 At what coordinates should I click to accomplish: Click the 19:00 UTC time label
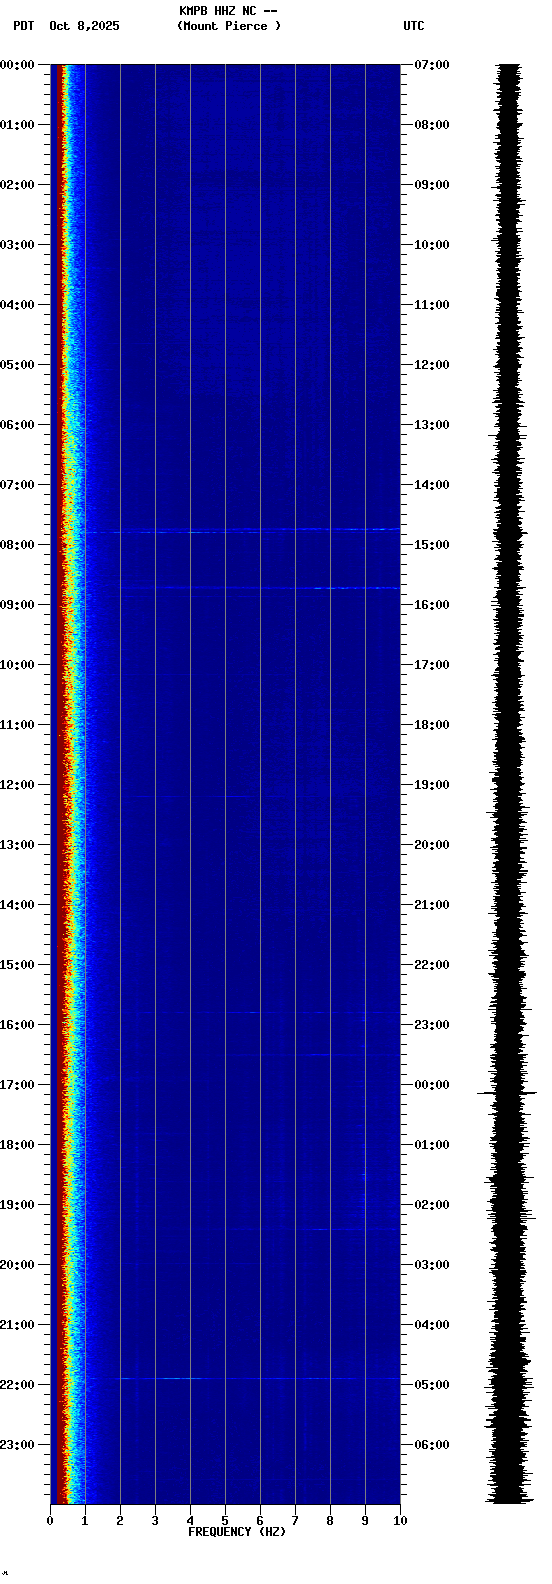point(432,785)
